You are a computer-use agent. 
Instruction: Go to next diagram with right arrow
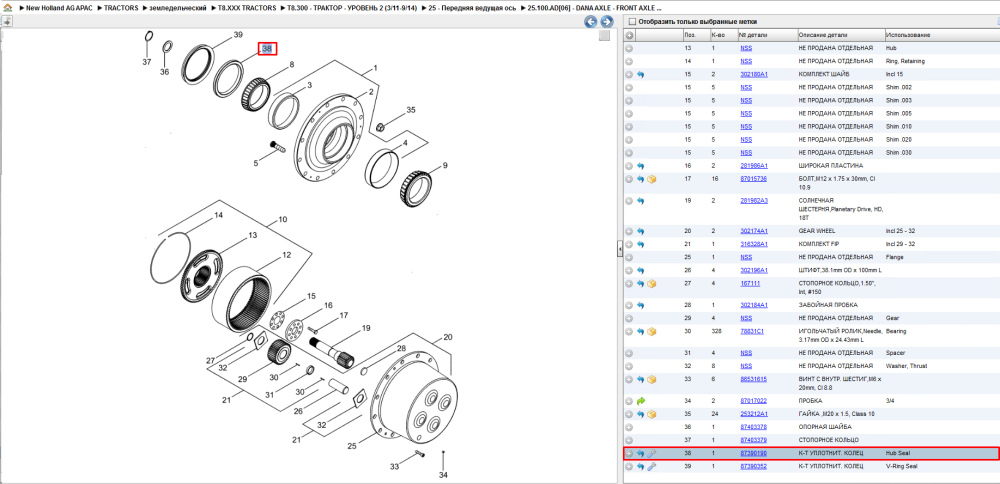pyautogui.click(x=607, y=22)
